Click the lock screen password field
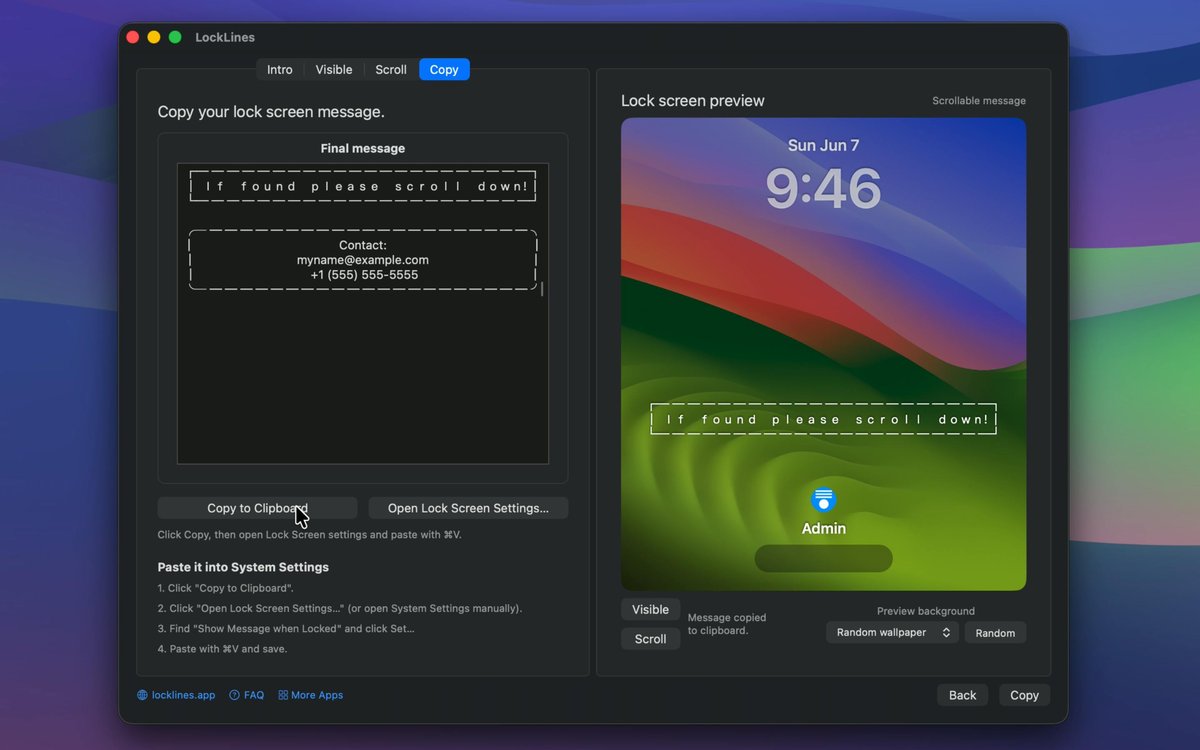 click(823, 558)
